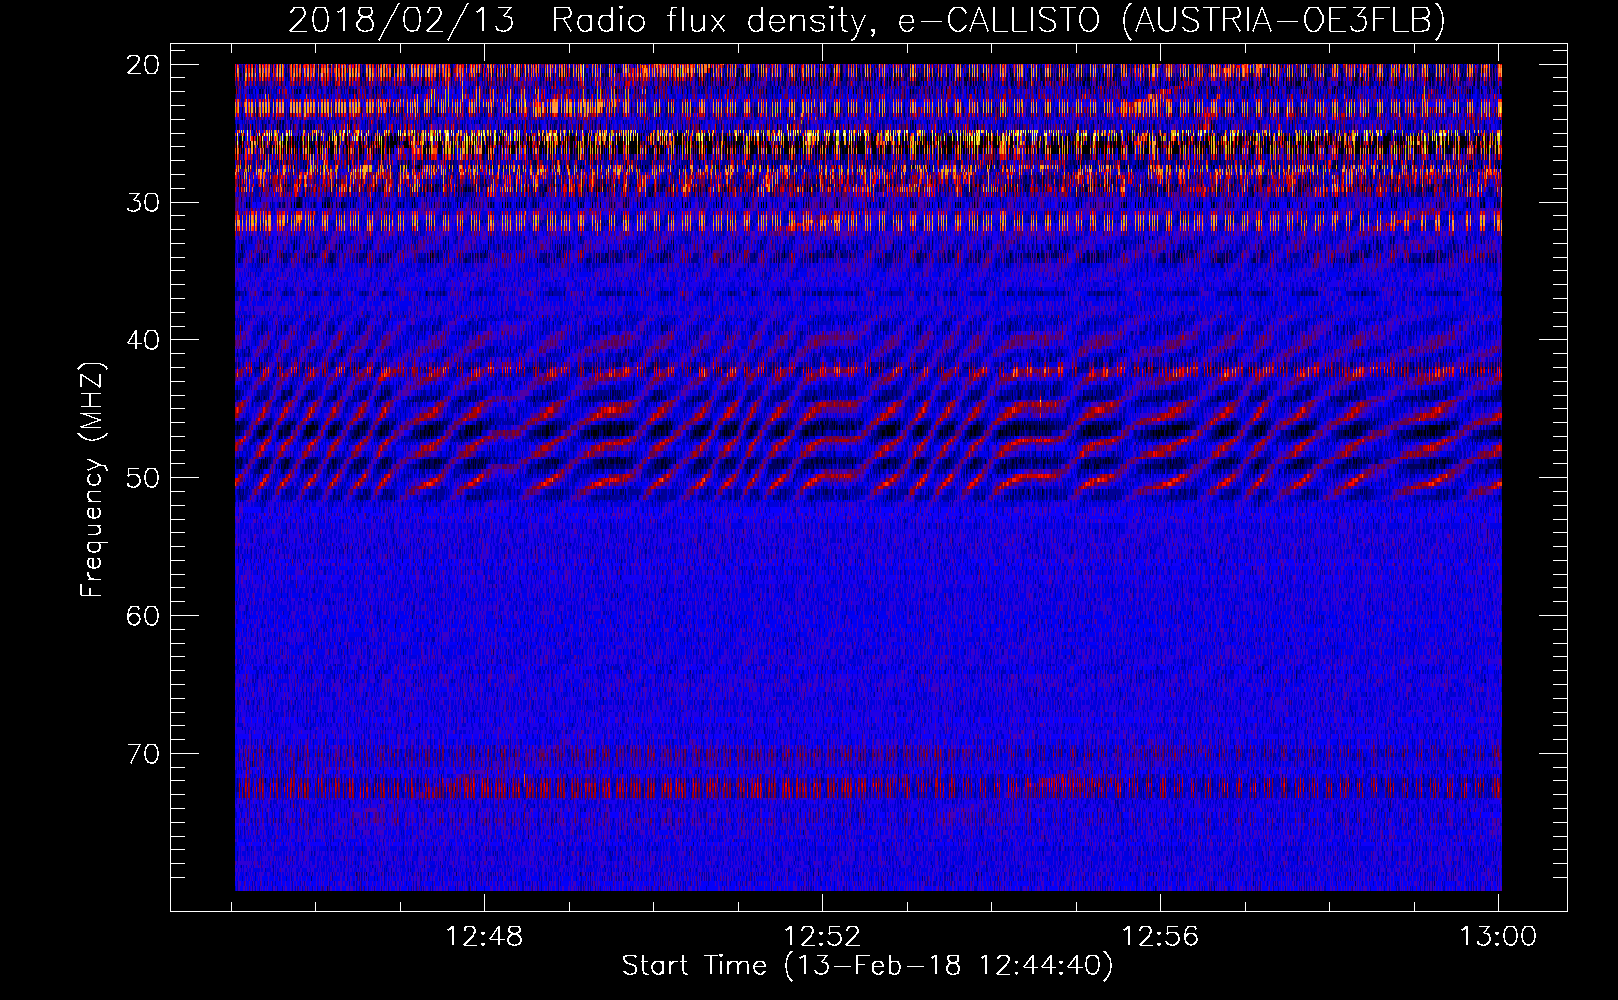Viewport: 1618px width, 1000px height.
Task: Click the 40 frequency tick label
Action: tap(144, 340)
